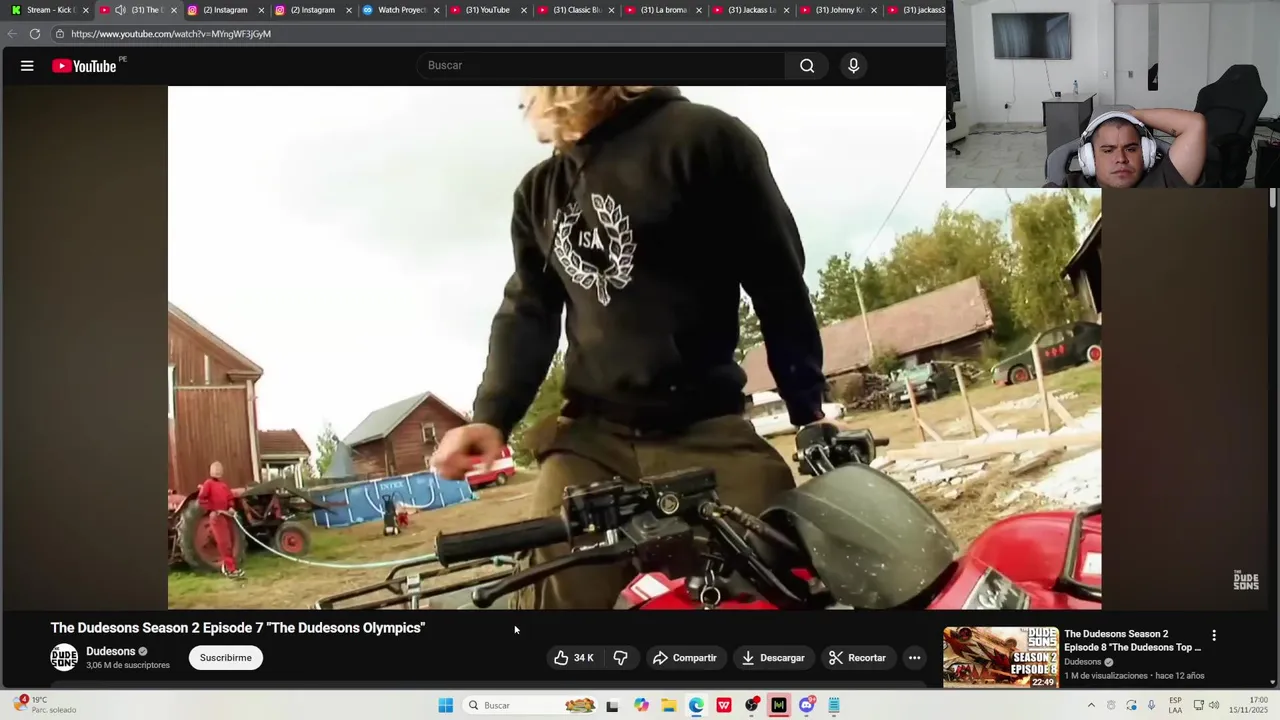This screenshot has height=720, width=1280.
Task: Close the Watch Proyect tab
Action: [436, 10]
